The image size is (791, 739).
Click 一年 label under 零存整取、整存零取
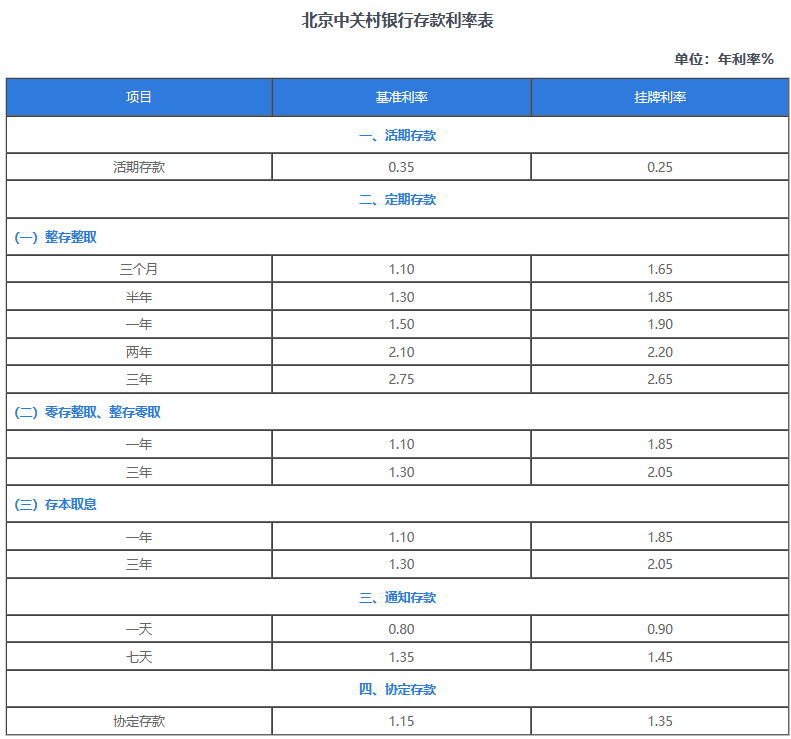pos(139,444)
